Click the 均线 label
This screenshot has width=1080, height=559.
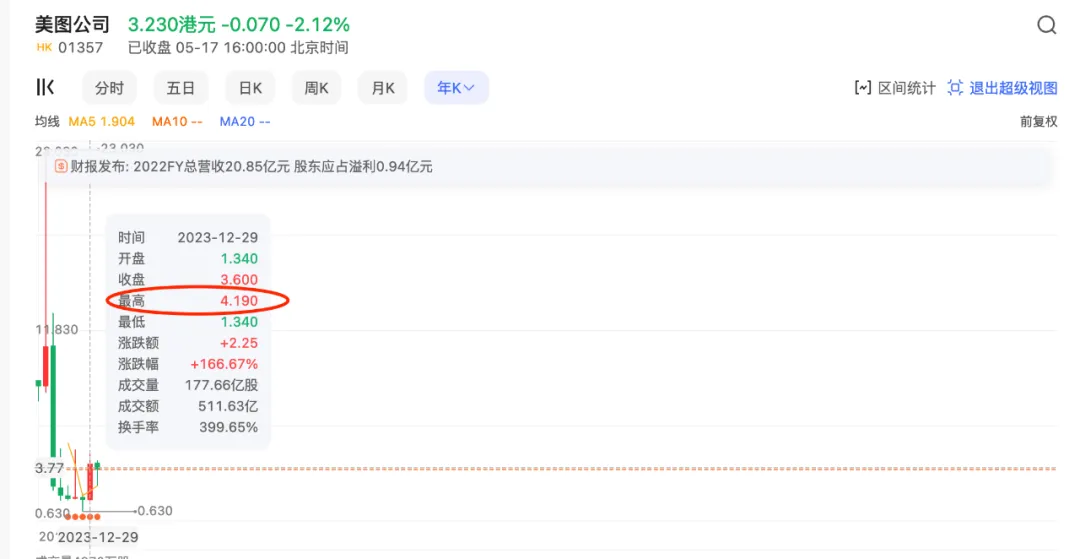[x=48, y=122]
